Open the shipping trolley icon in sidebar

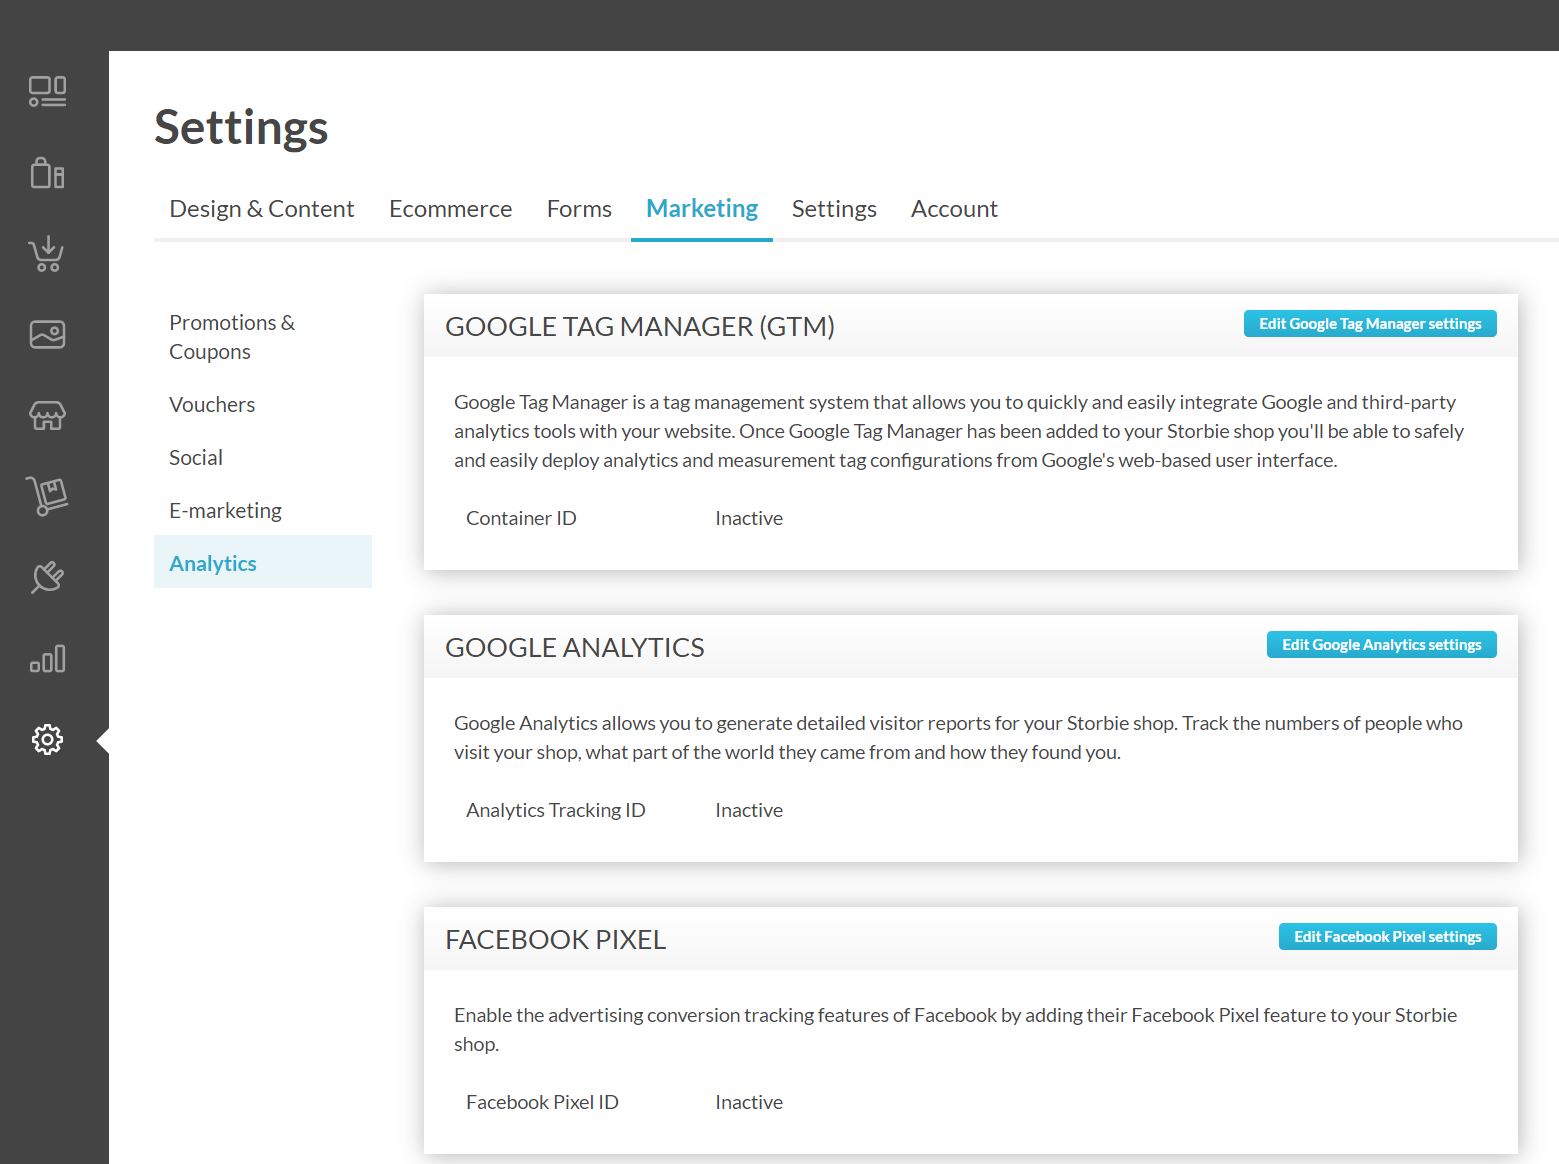(x=47, y=495)
